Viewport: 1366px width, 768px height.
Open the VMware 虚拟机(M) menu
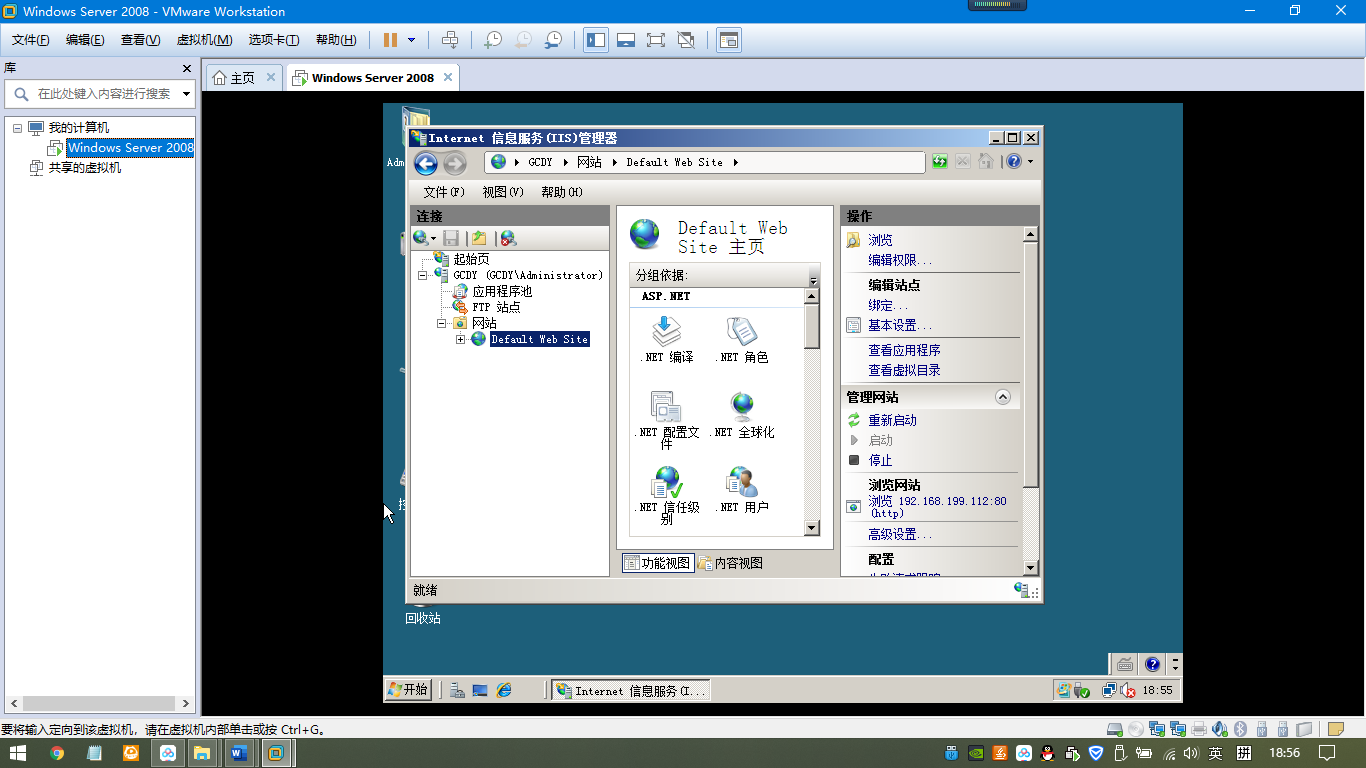coord(204,40)
